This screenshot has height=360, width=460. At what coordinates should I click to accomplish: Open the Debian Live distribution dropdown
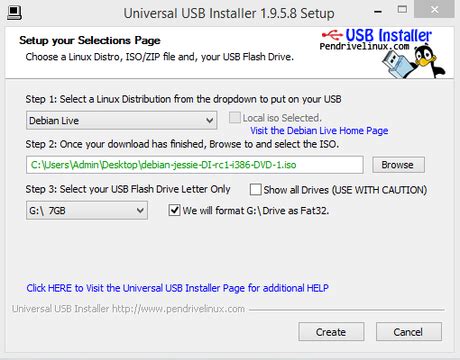[122, 120]
